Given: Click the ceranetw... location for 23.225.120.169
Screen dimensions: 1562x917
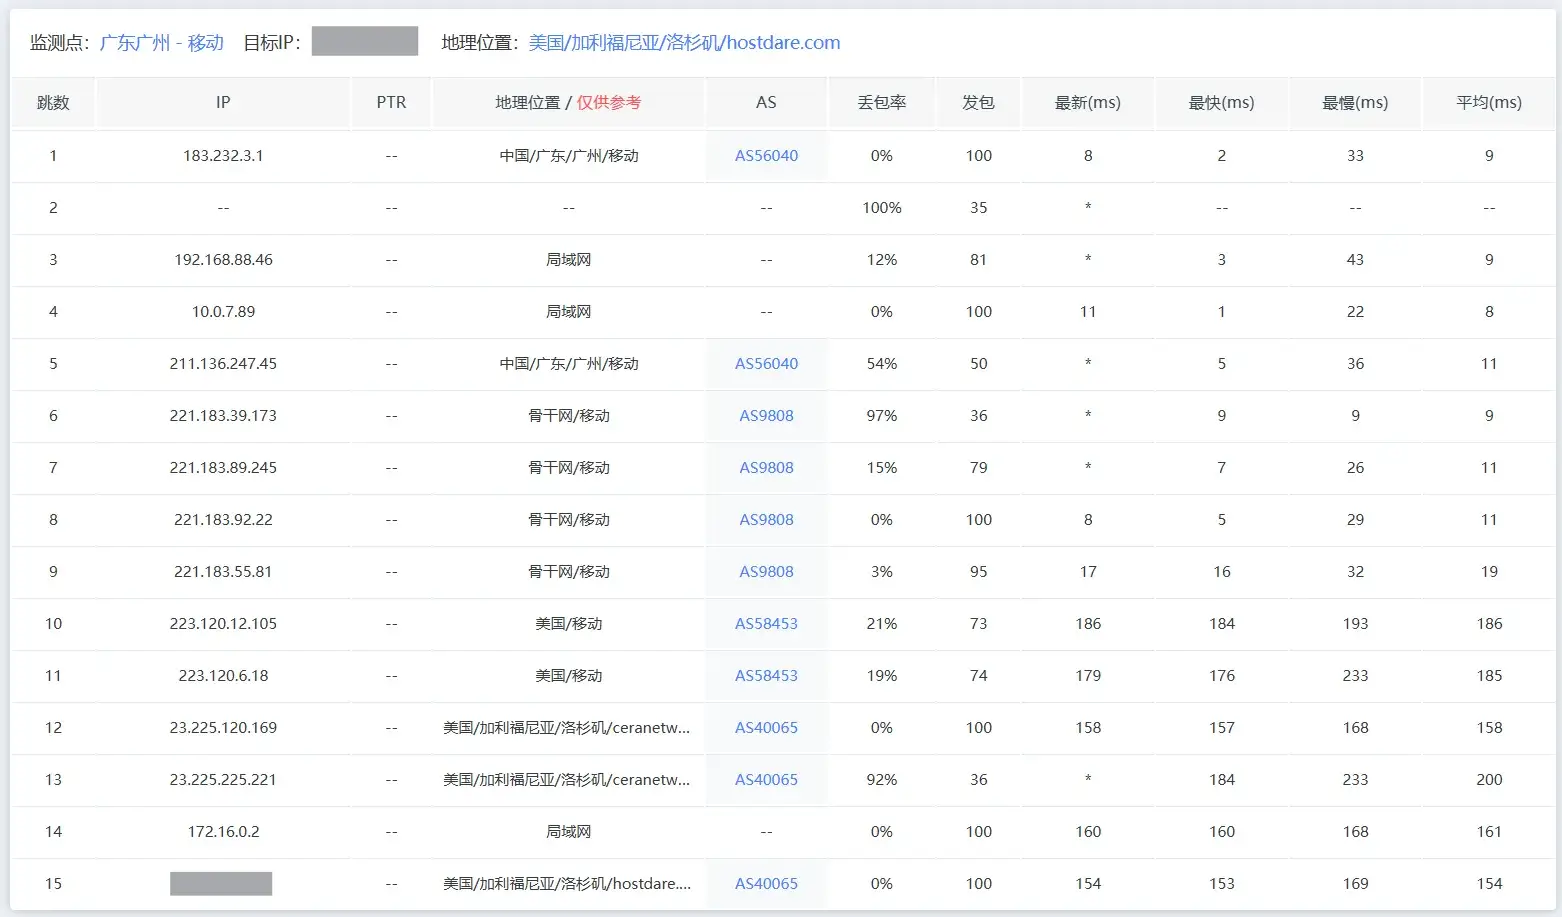Looking at the screenshot, I should (x=566, y=728).
